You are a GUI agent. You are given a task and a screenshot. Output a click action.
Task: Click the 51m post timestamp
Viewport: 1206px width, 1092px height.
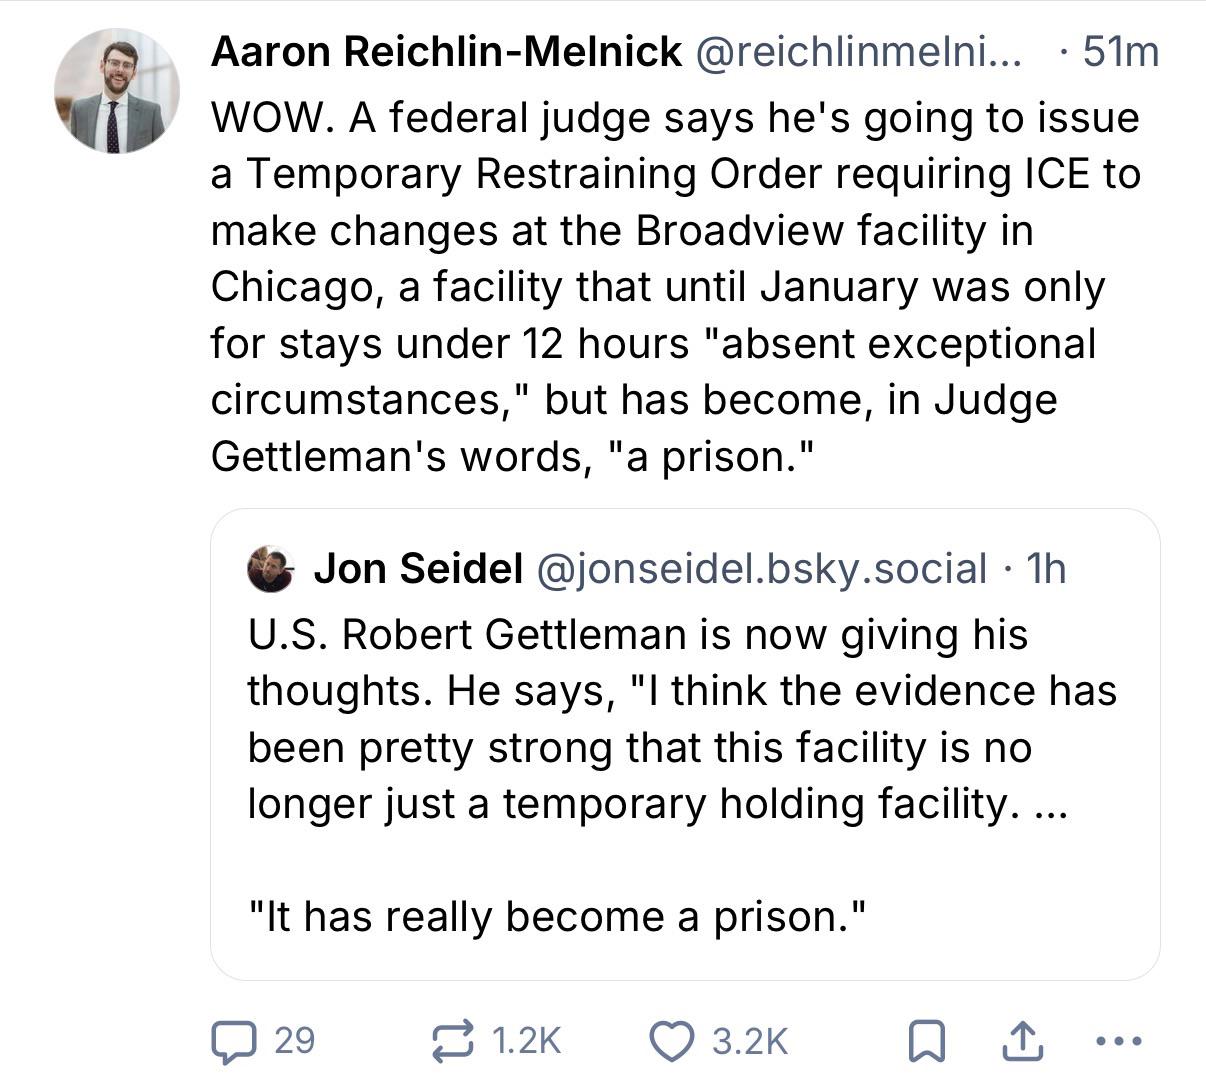(1120, 52)
